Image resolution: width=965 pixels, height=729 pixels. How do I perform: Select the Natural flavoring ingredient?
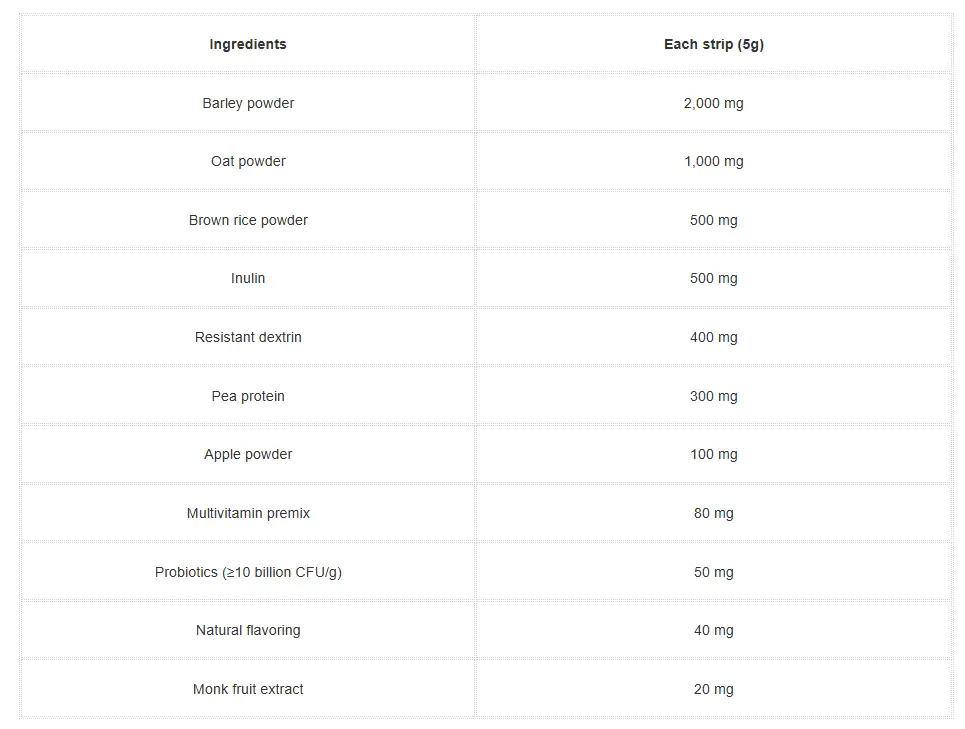tap(248, 630)
